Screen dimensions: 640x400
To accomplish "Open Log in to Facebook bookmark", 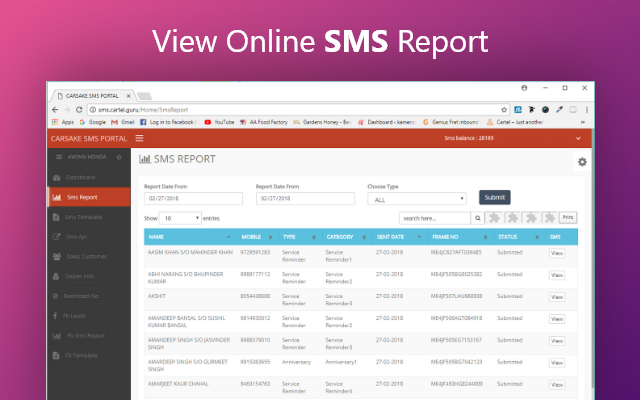I will pyautogui.click(x=168, y=122).
